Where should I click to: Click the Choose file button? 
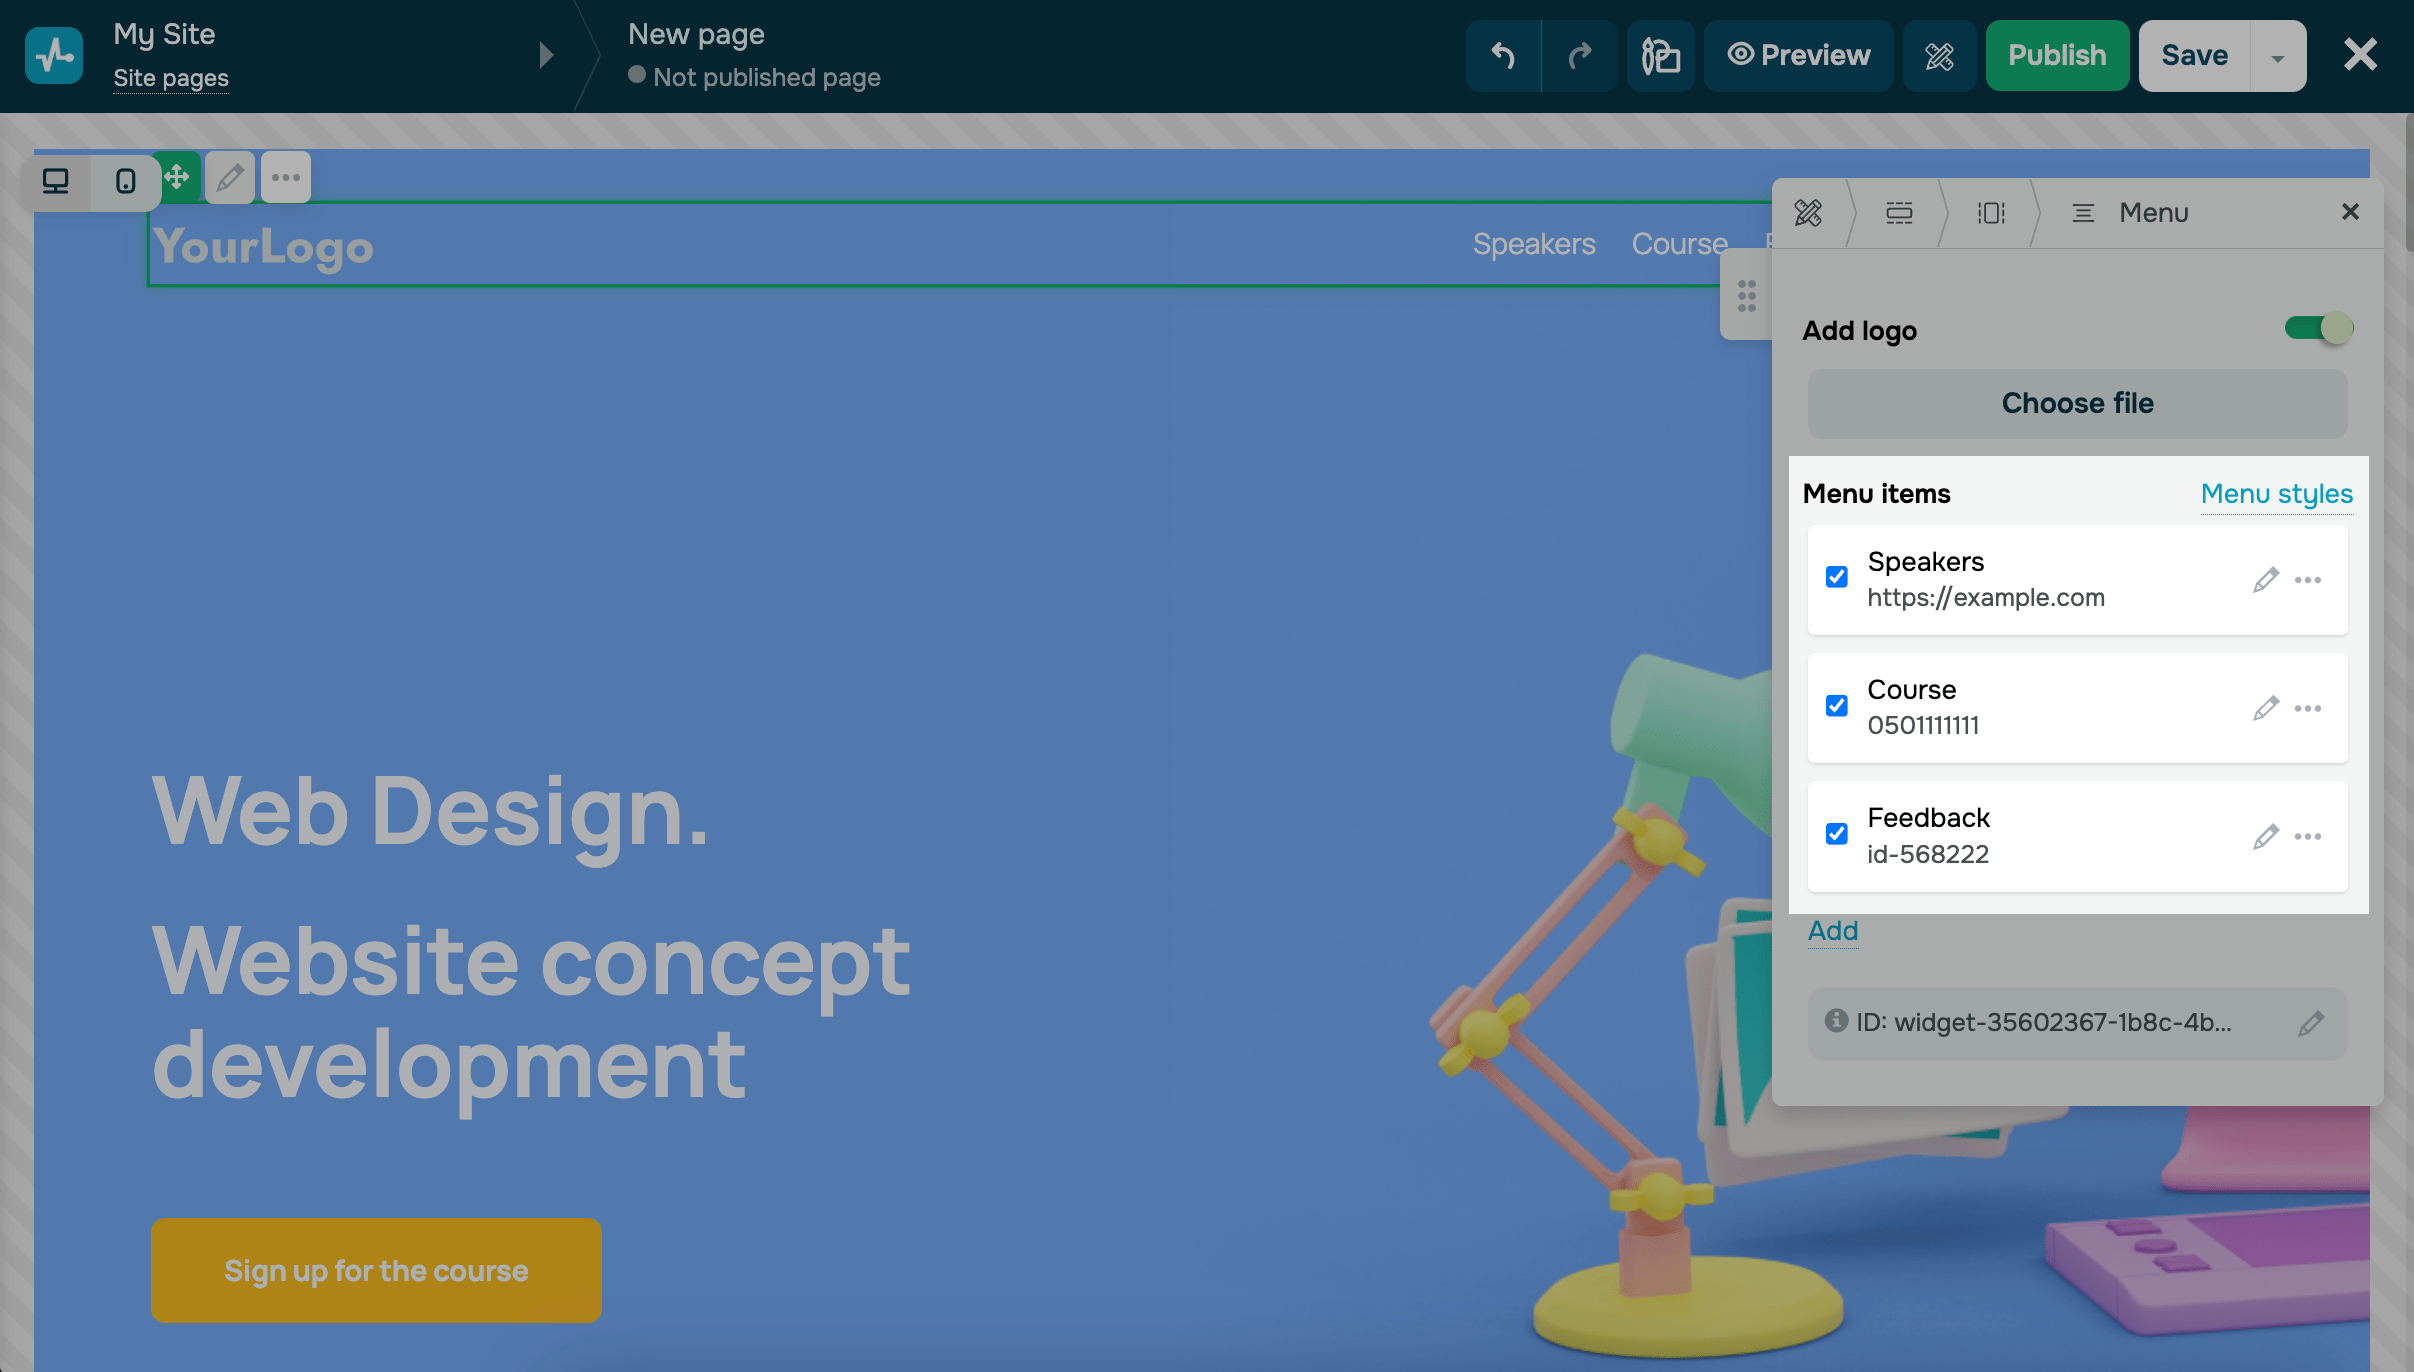2077,403
